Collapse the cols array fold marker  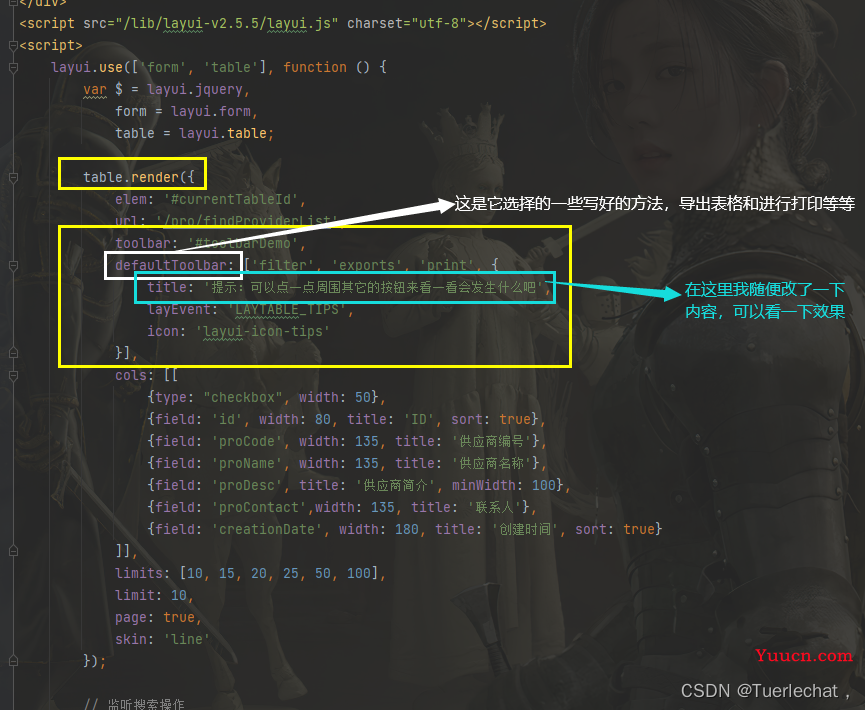[13, 376]
